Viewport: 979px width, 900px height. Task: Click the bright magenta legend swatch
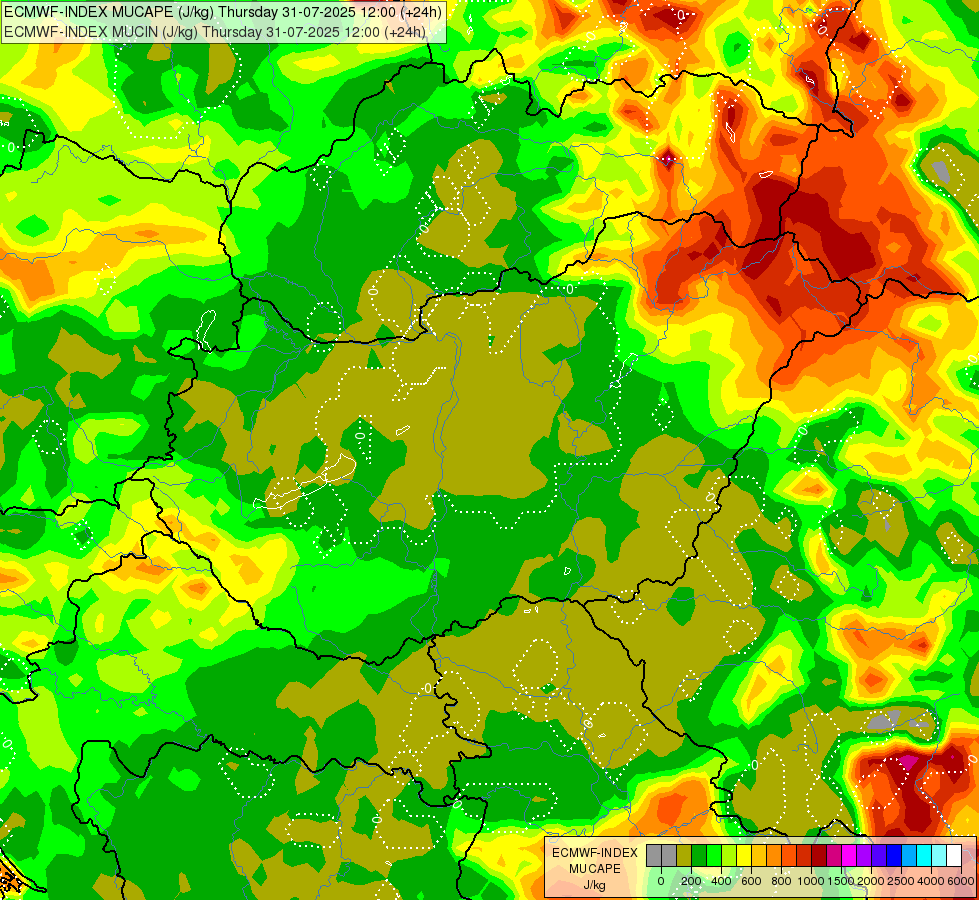849,855
